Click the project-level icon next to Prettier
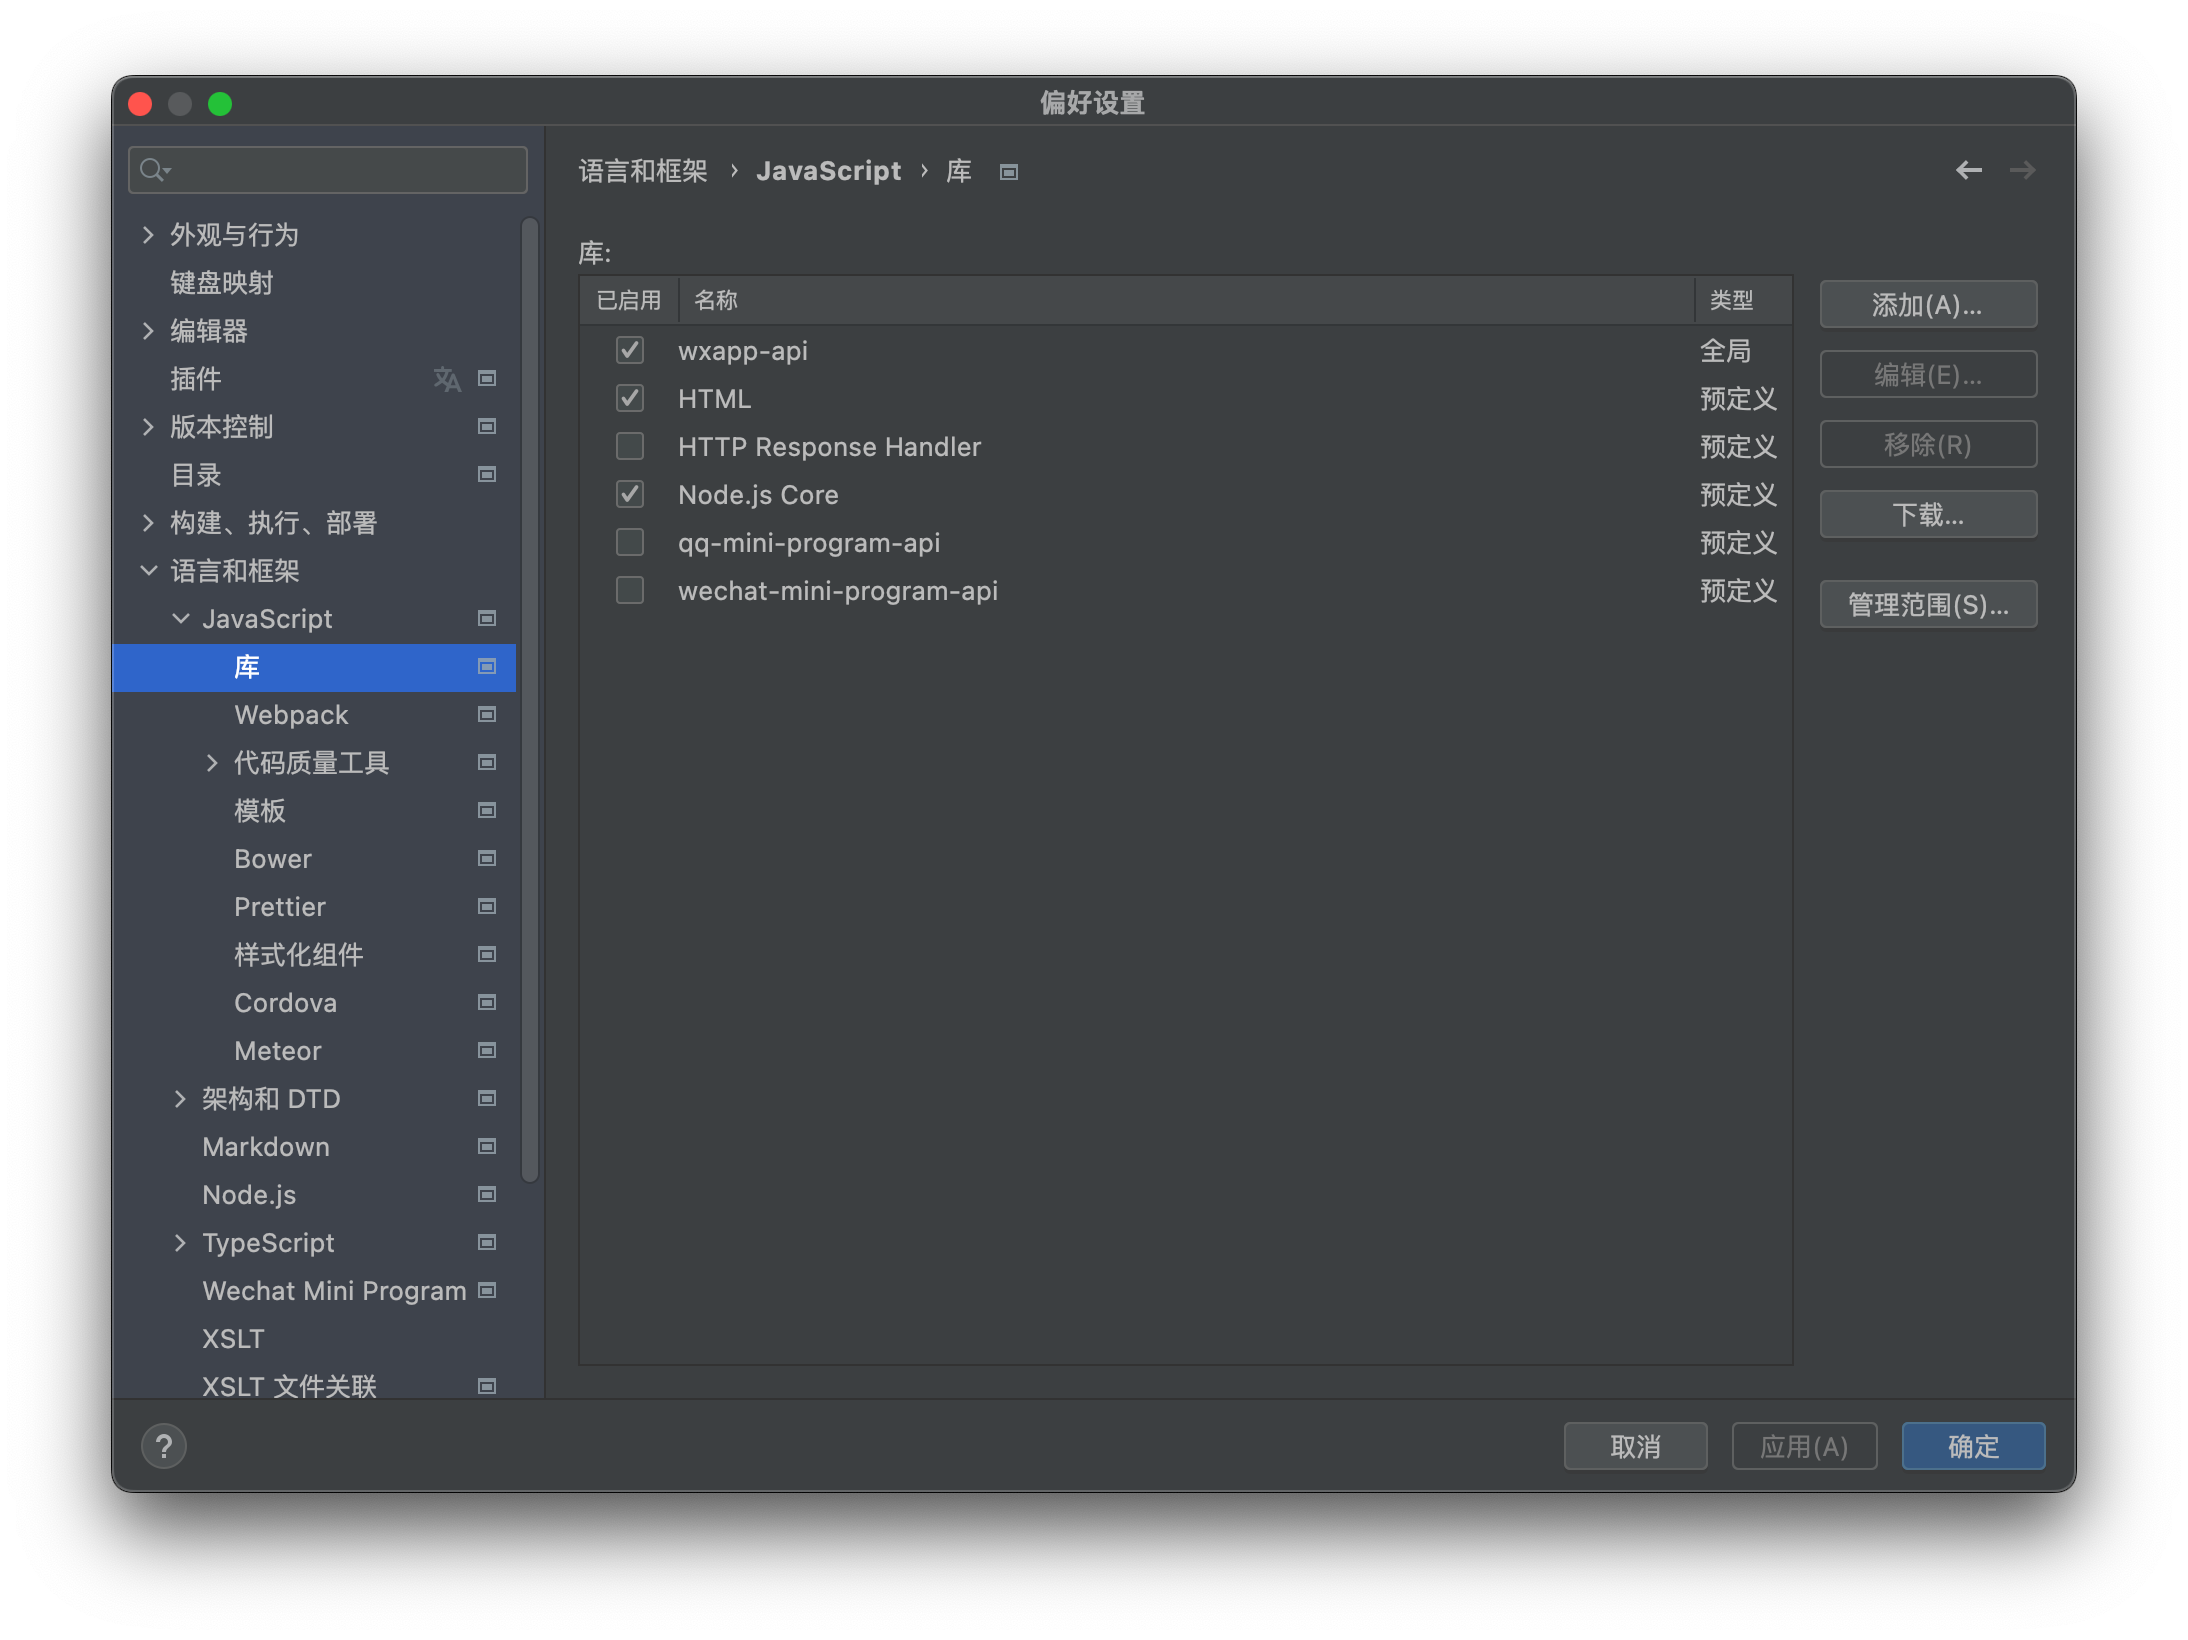This screenshot has width=2188, height=1640. 487,906
